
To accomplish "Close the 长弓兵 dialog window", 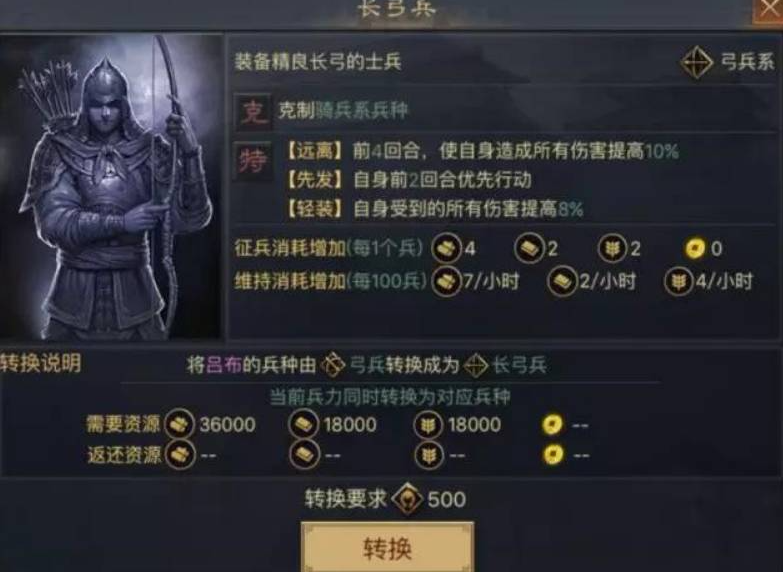I will (x=768, y=10).
